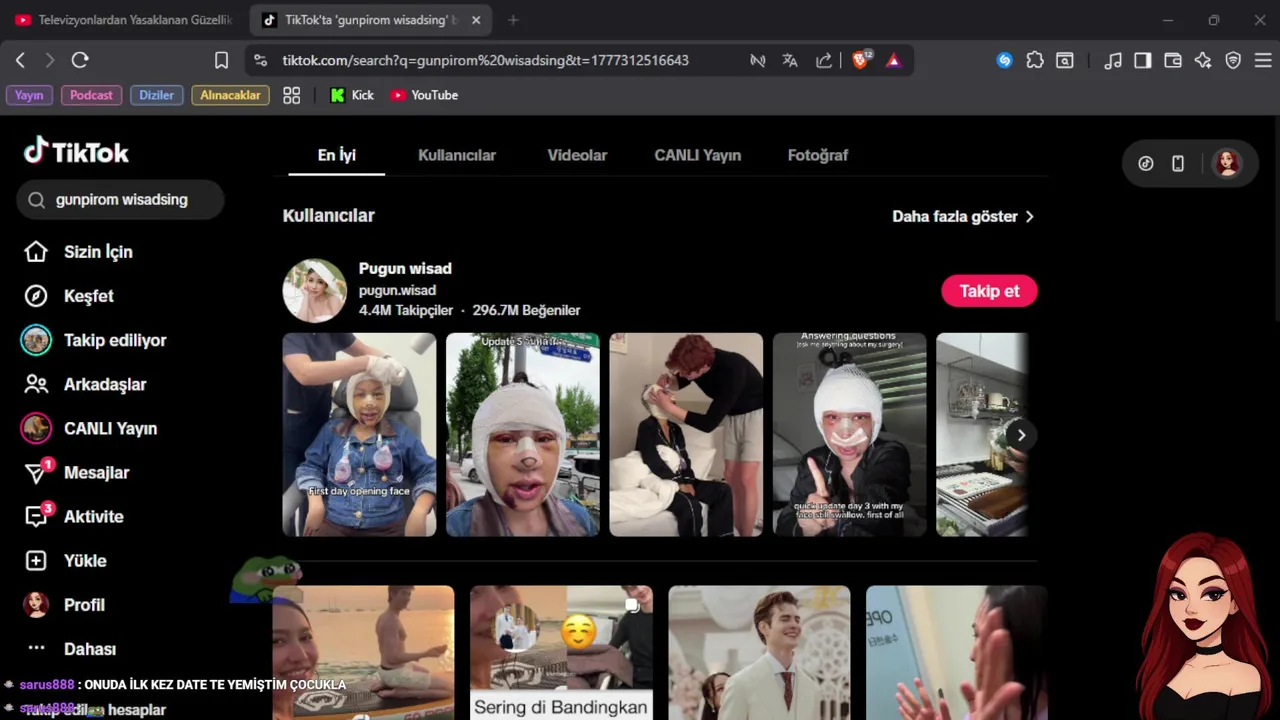Select the Videolar tab

point(577,155)
